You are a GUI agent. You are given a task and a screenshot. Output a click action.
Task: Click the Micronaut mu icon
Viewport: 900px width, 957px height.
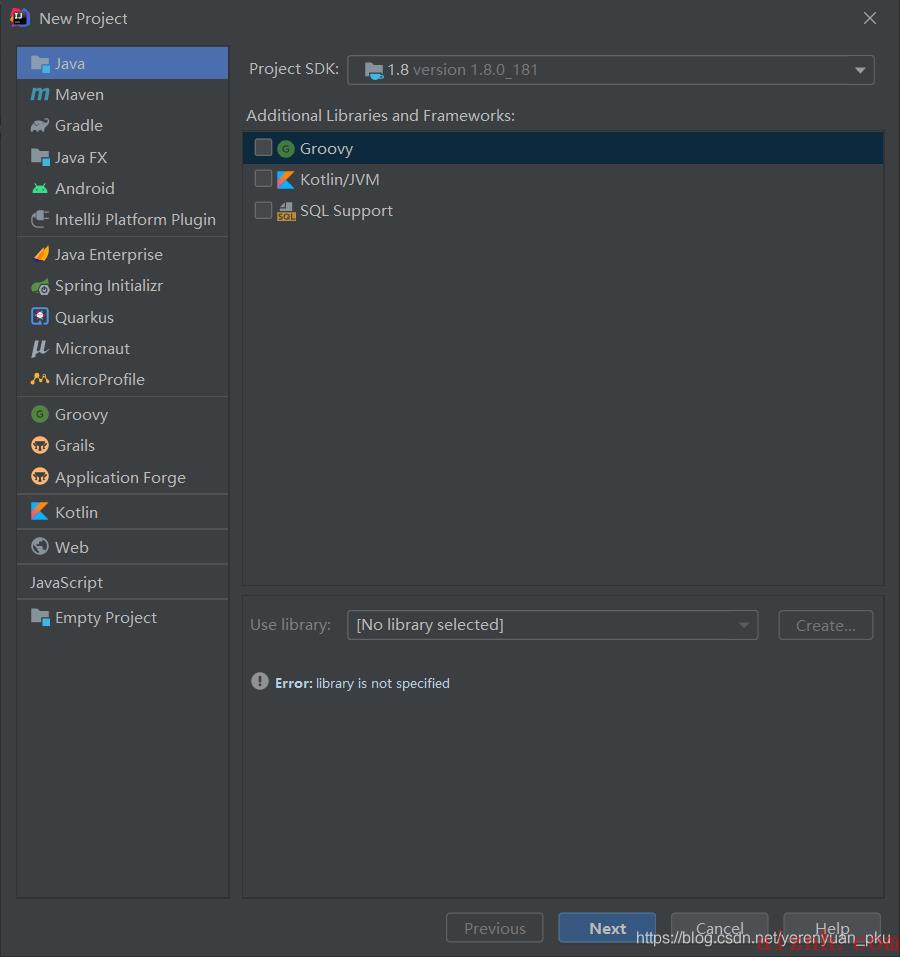tap(40, 348)
